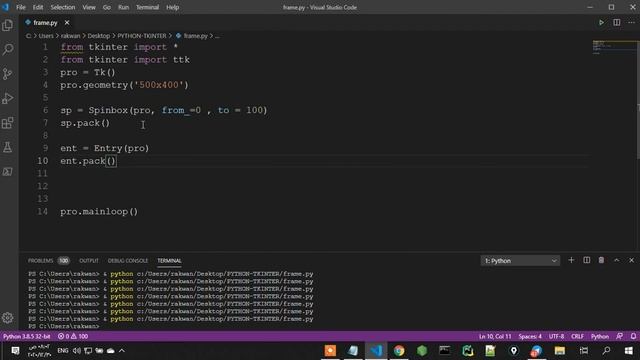Open the Windows Start button
Image resolution: width=640 pixels, height=360 pixels.
point(629,351)
